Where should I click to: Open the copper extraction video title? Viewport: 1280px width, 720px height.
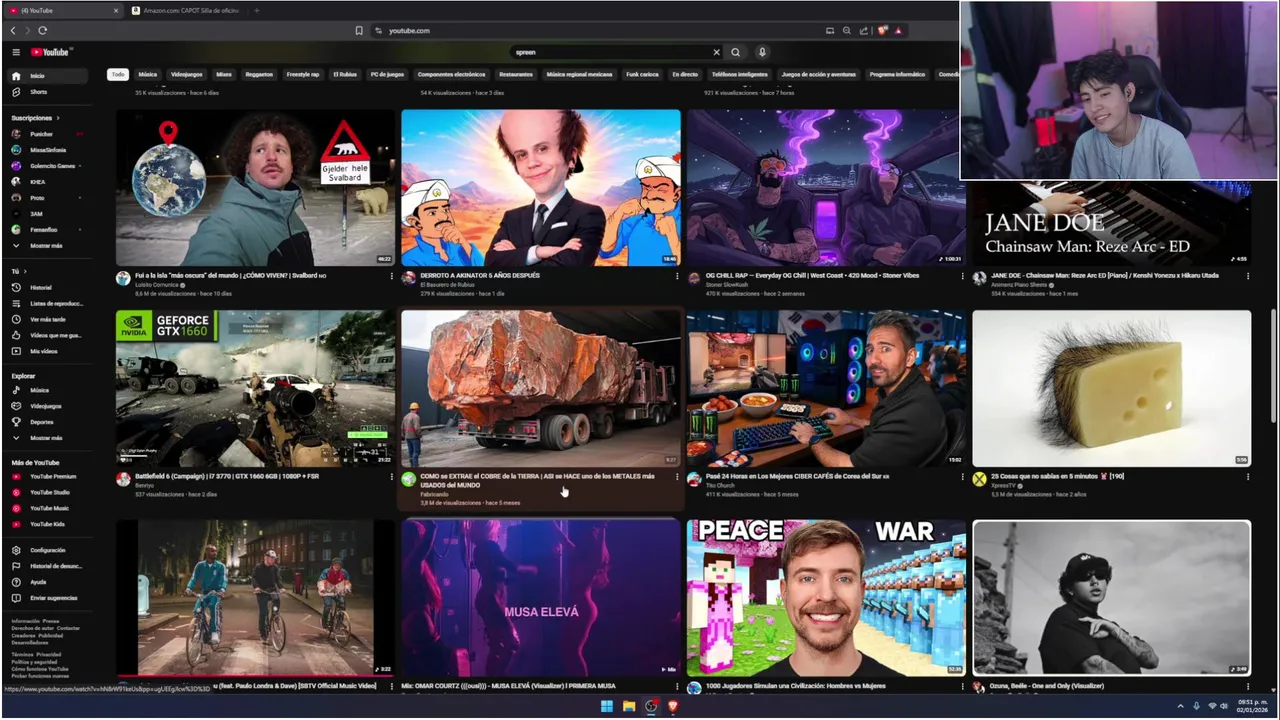[537, 481]
